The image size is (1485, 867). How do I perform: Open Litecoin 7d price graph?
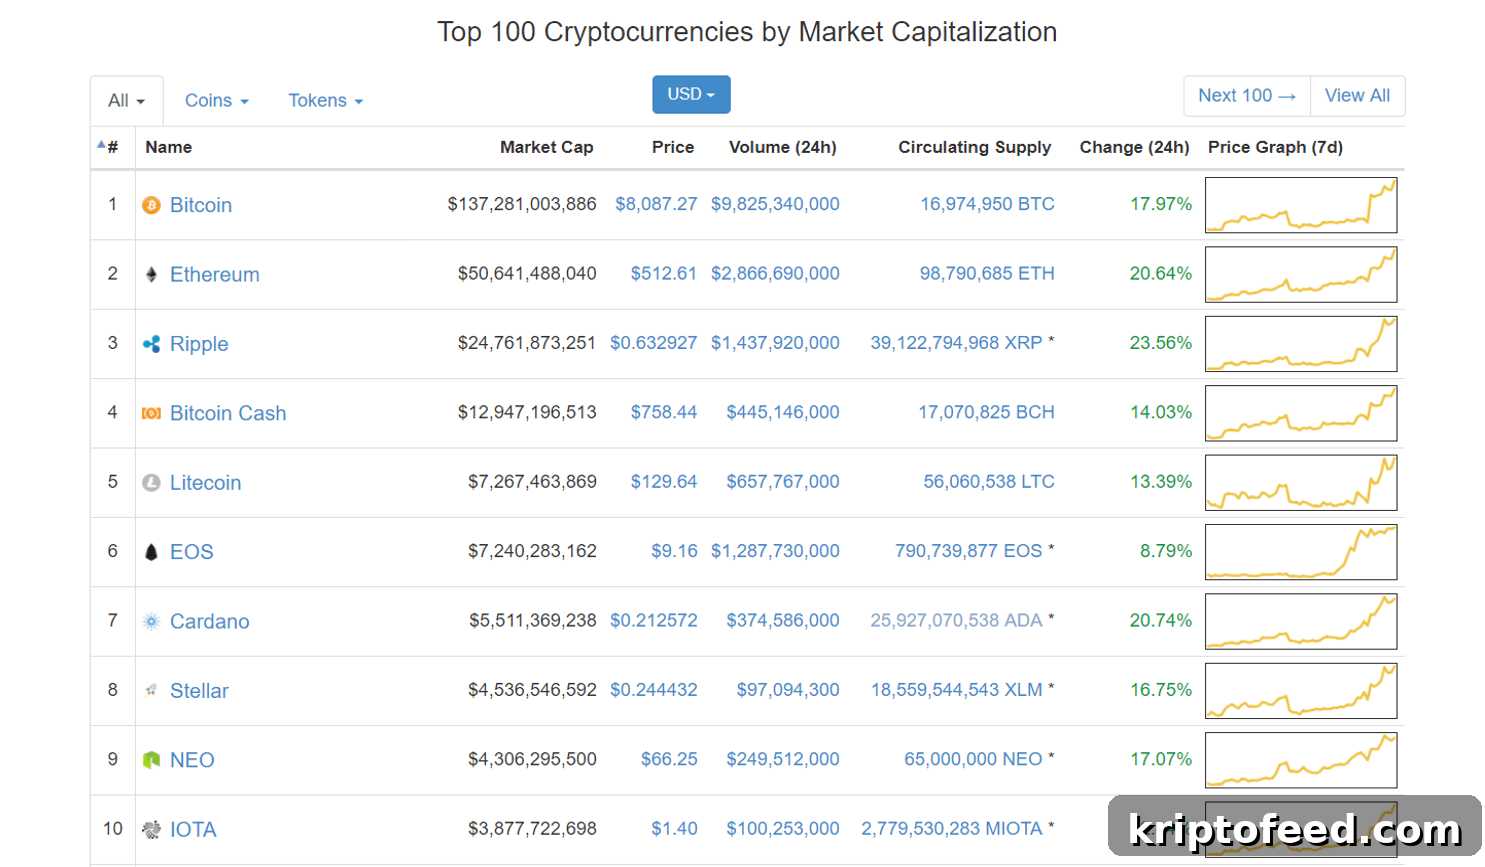[x=1301, y=483]
